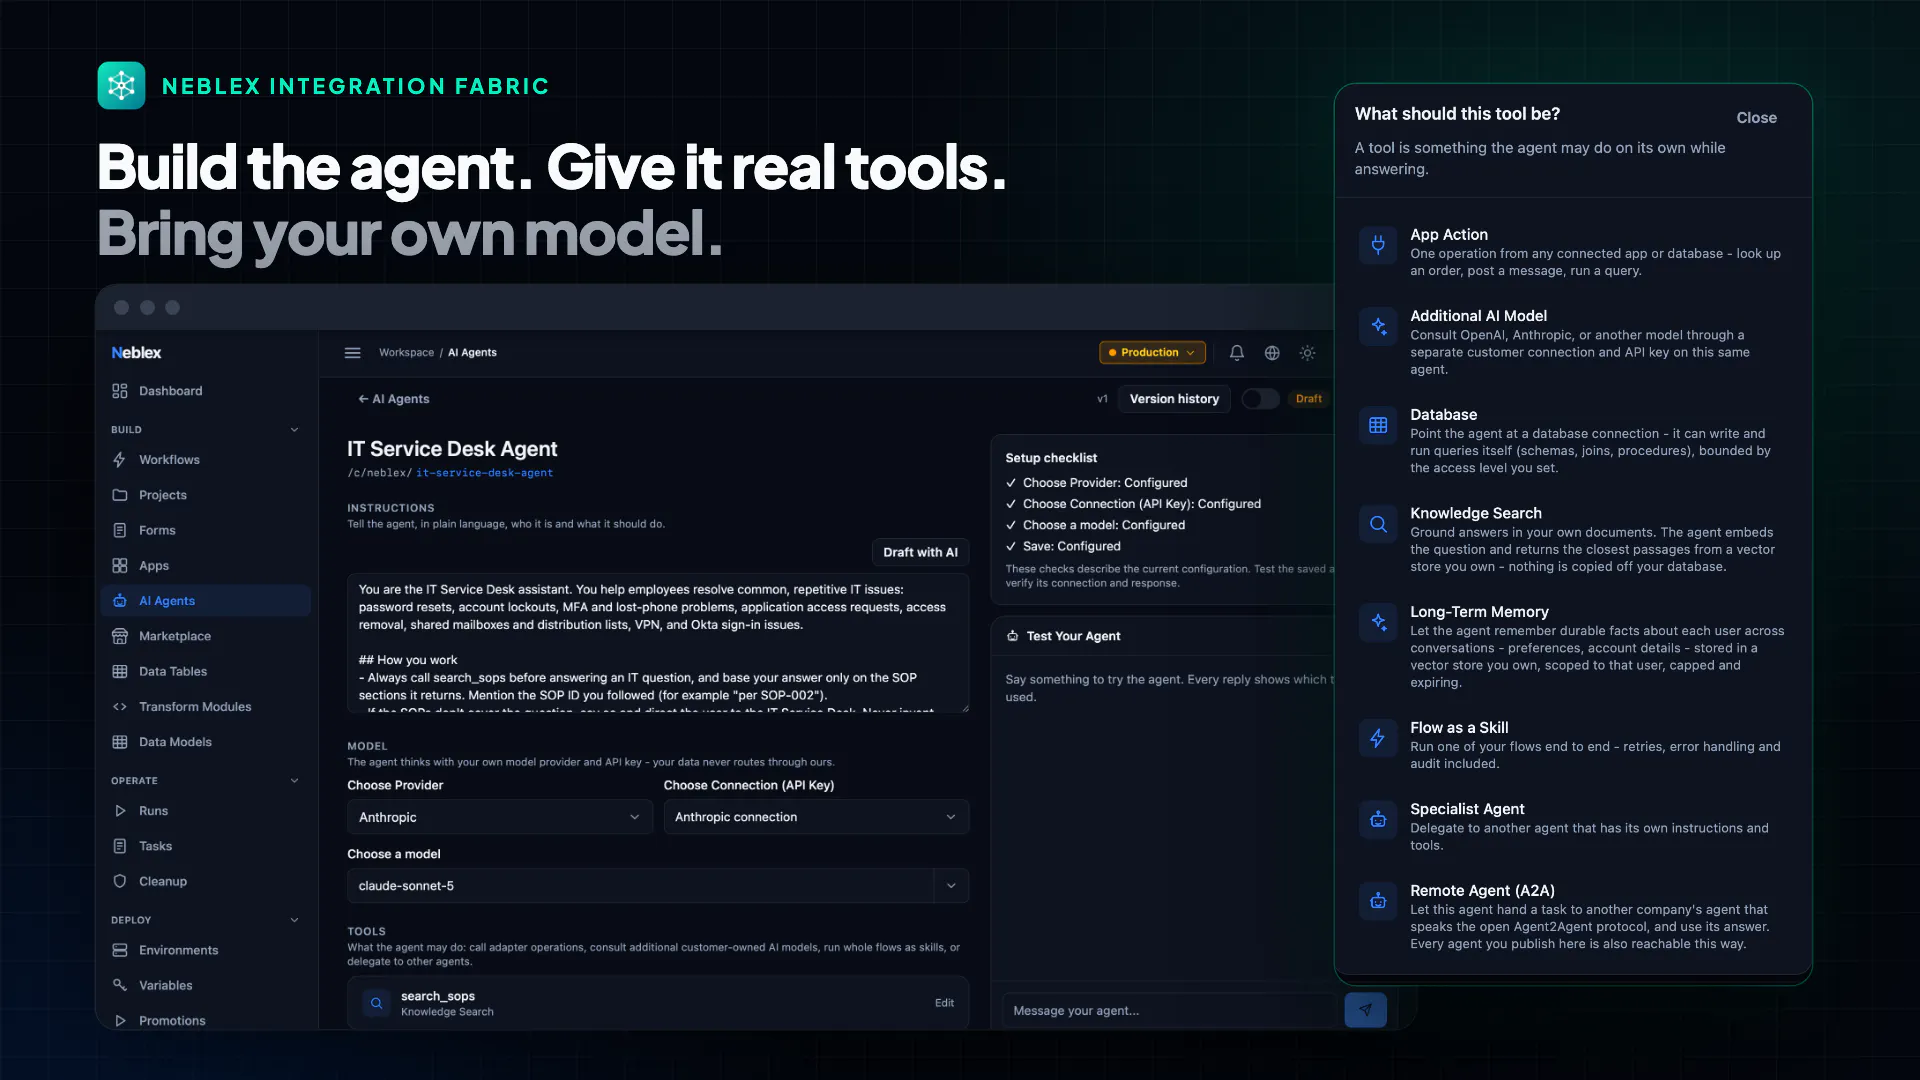The height and width of the screenshot is (1080, 1920).
Task: Toggle theme with the sun icon
Action: [1307, 353]
